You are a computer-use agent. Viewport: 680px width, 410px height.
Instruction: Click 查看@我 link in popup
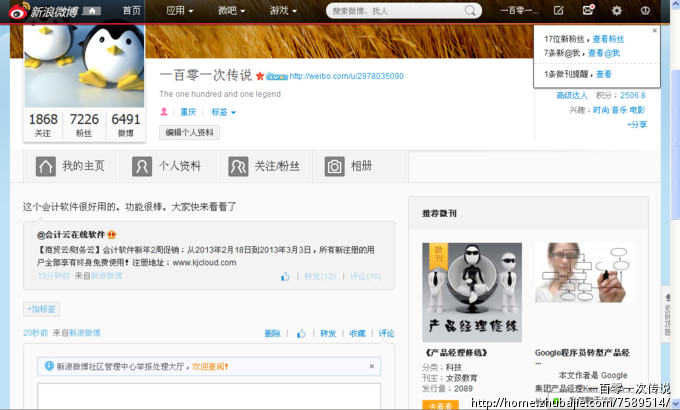[604, 53]
